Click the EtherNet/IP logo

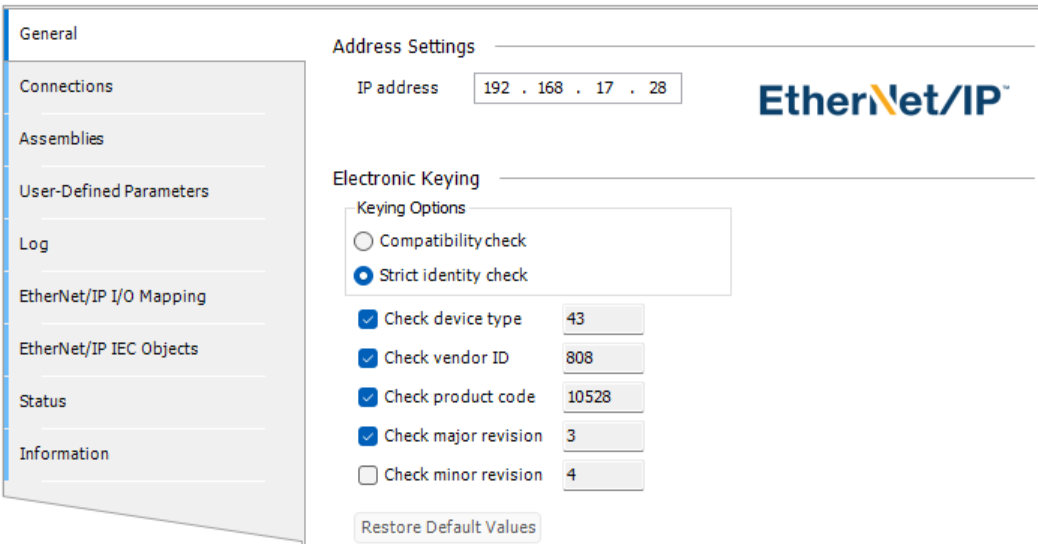pyautogui.click(x=884, y=100)
